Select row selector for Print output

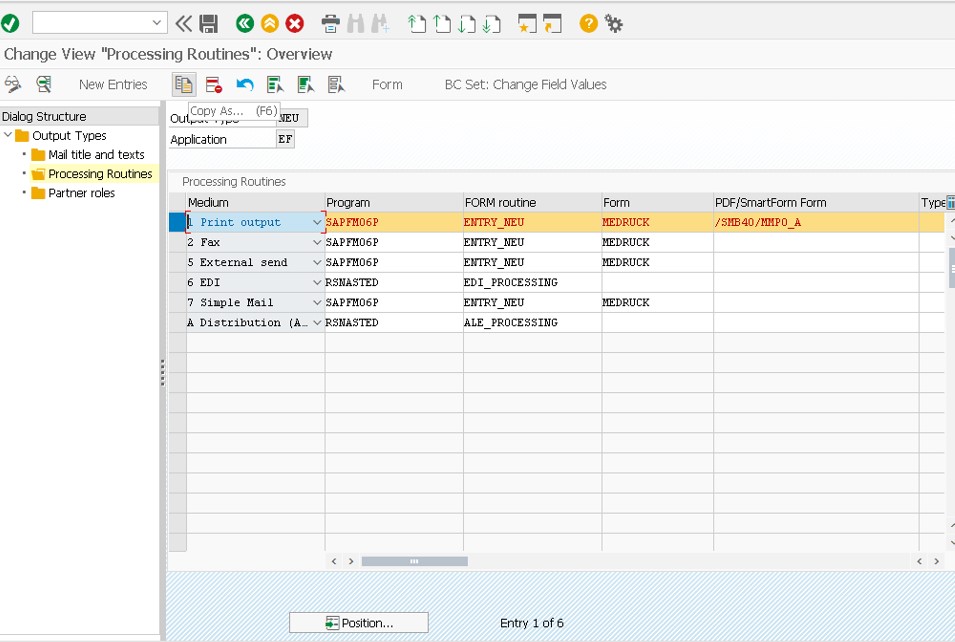tap(177, 222)
